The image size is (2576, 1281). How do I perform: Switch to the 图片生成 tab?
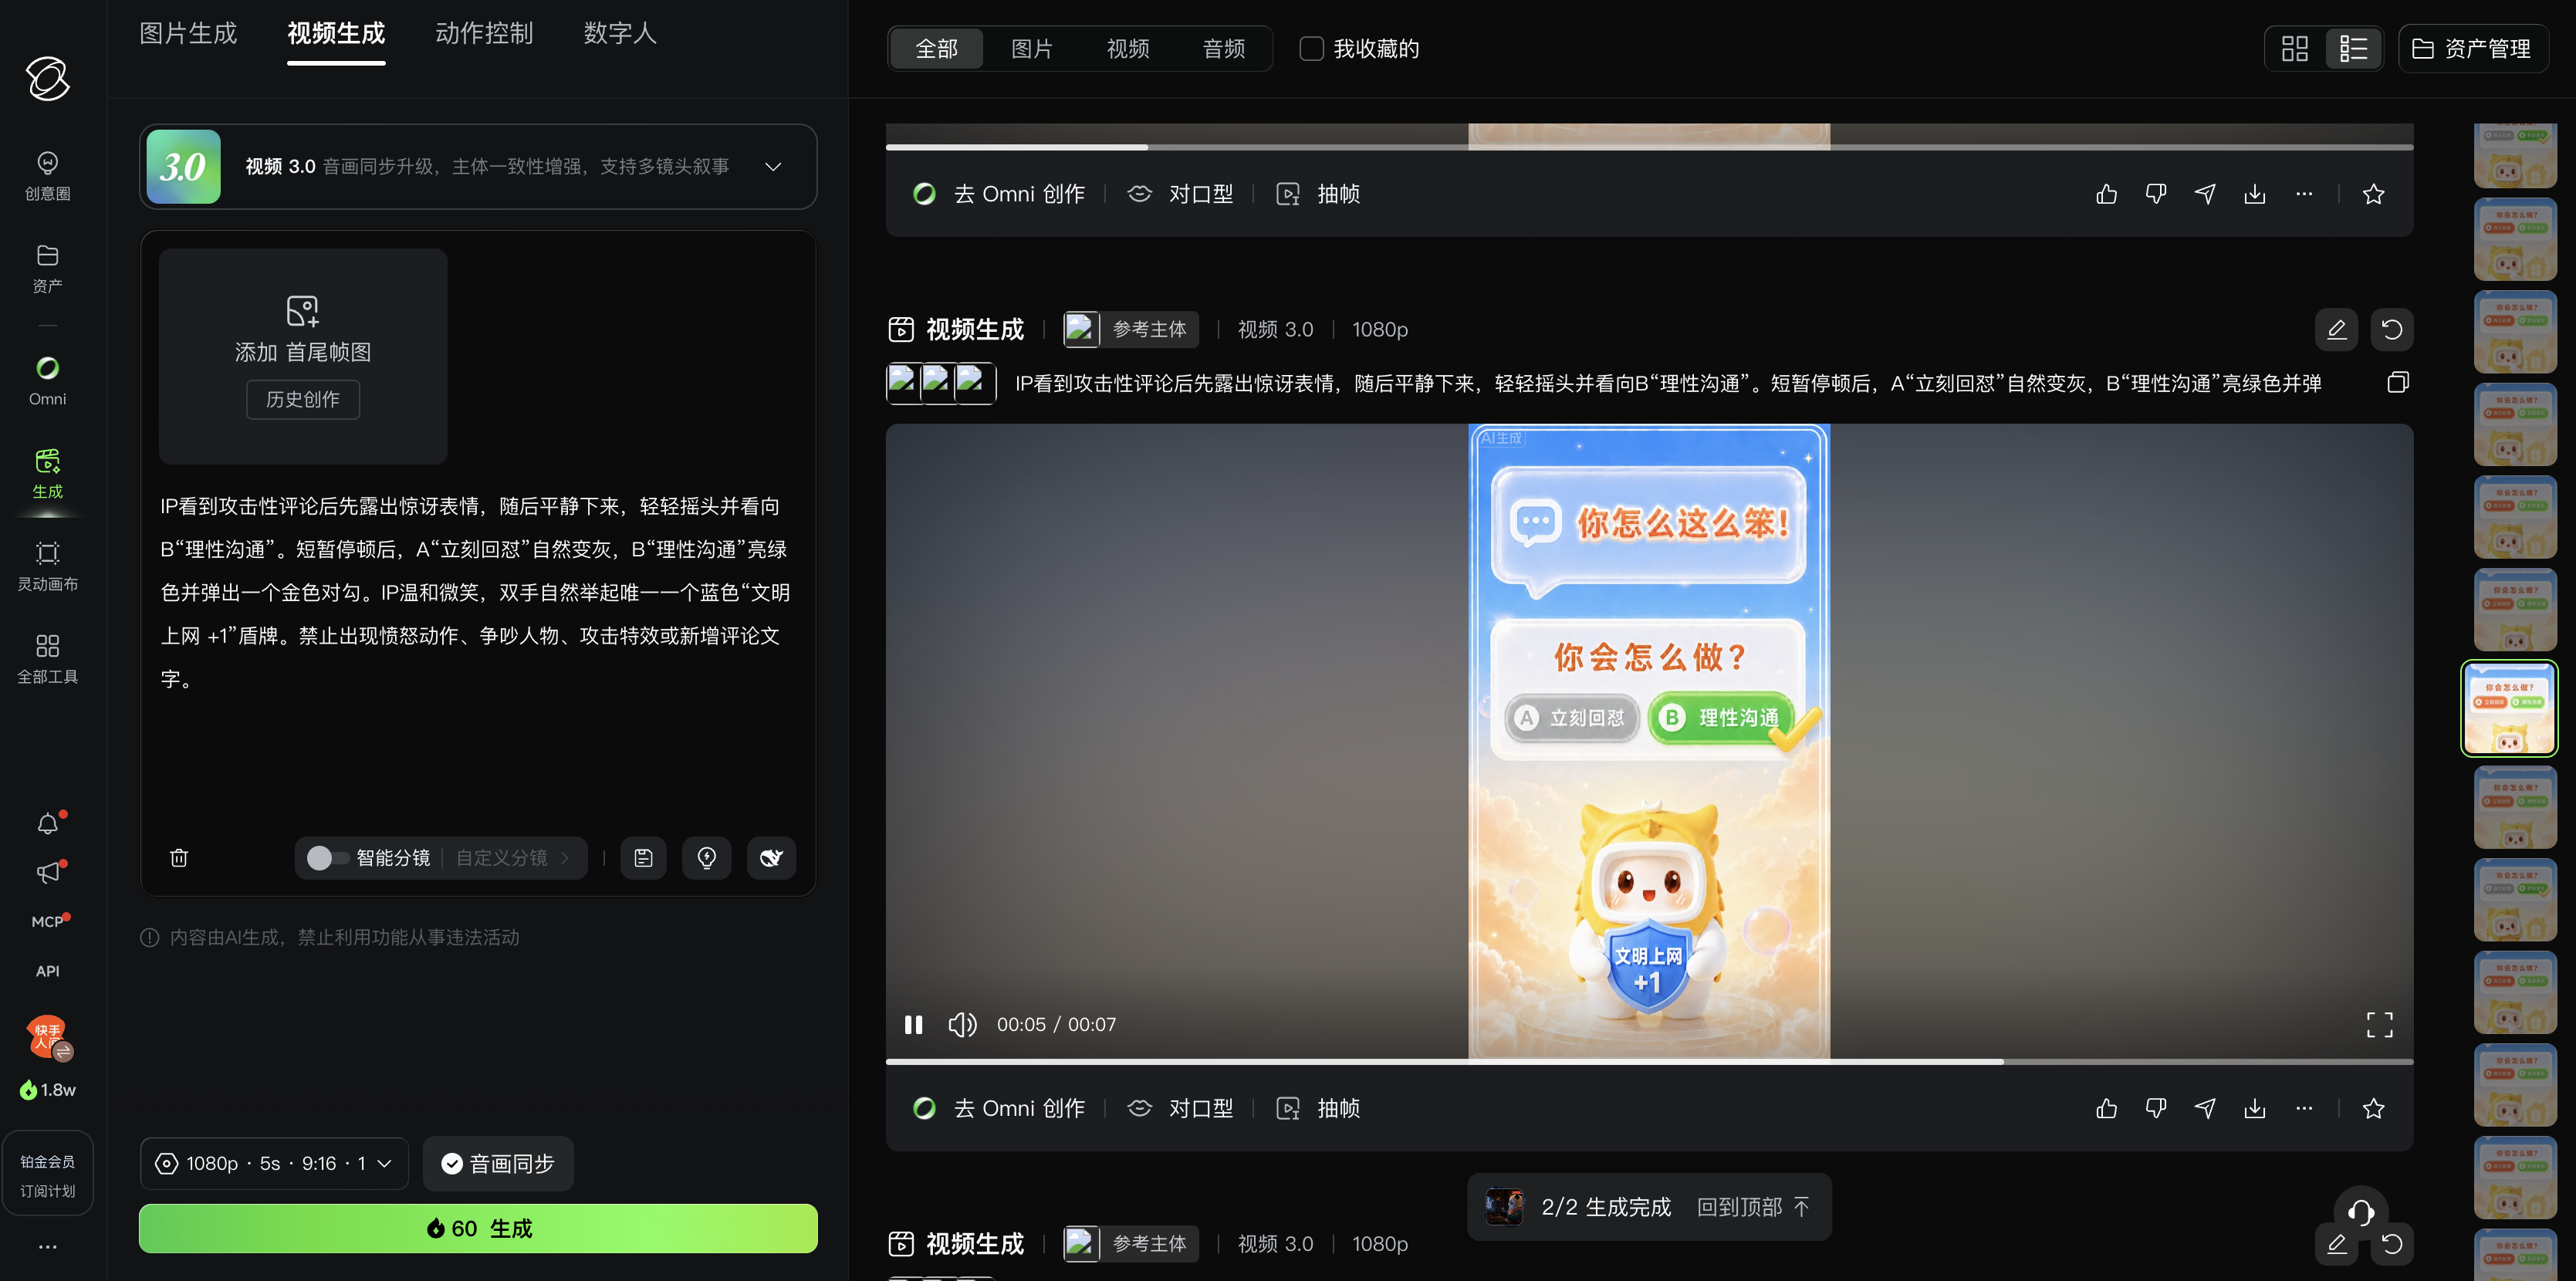coord(188,33)
